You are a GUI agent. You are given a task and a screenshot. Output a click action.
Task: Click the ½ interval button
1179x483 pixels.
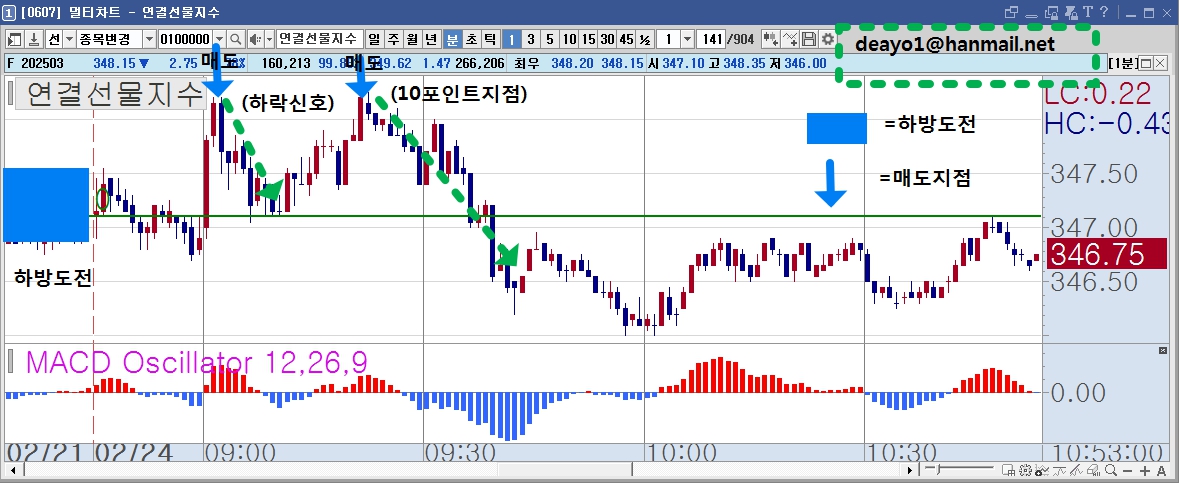(x=644, y=39)
